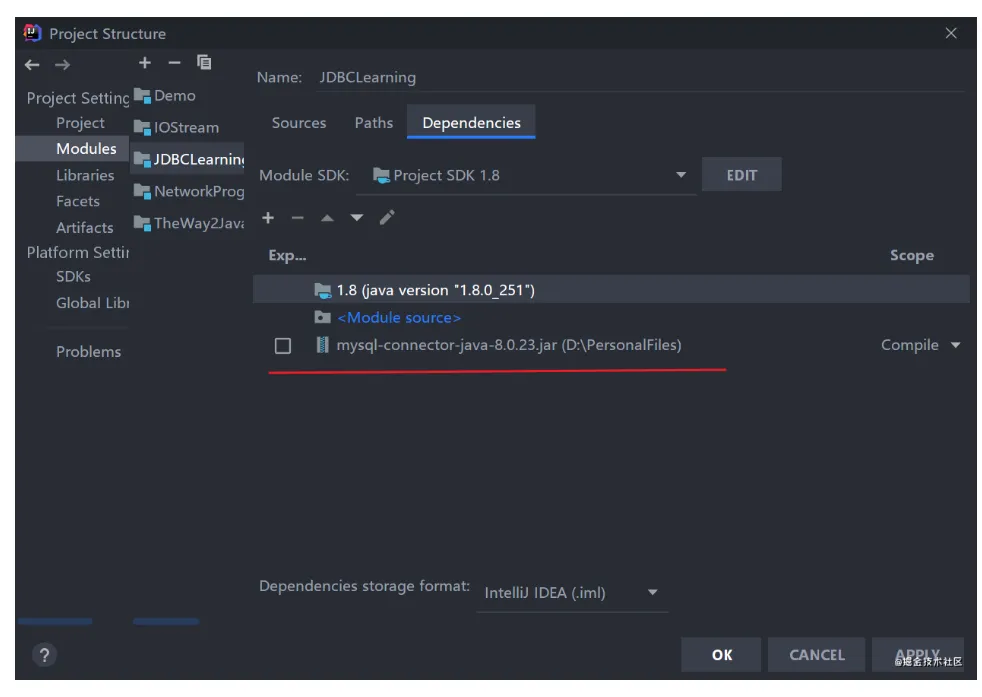Image resolution: width=982 pixels, height=697 pixels.
Task: Open SDKs platform settings
Action: [x=73, y=277]
